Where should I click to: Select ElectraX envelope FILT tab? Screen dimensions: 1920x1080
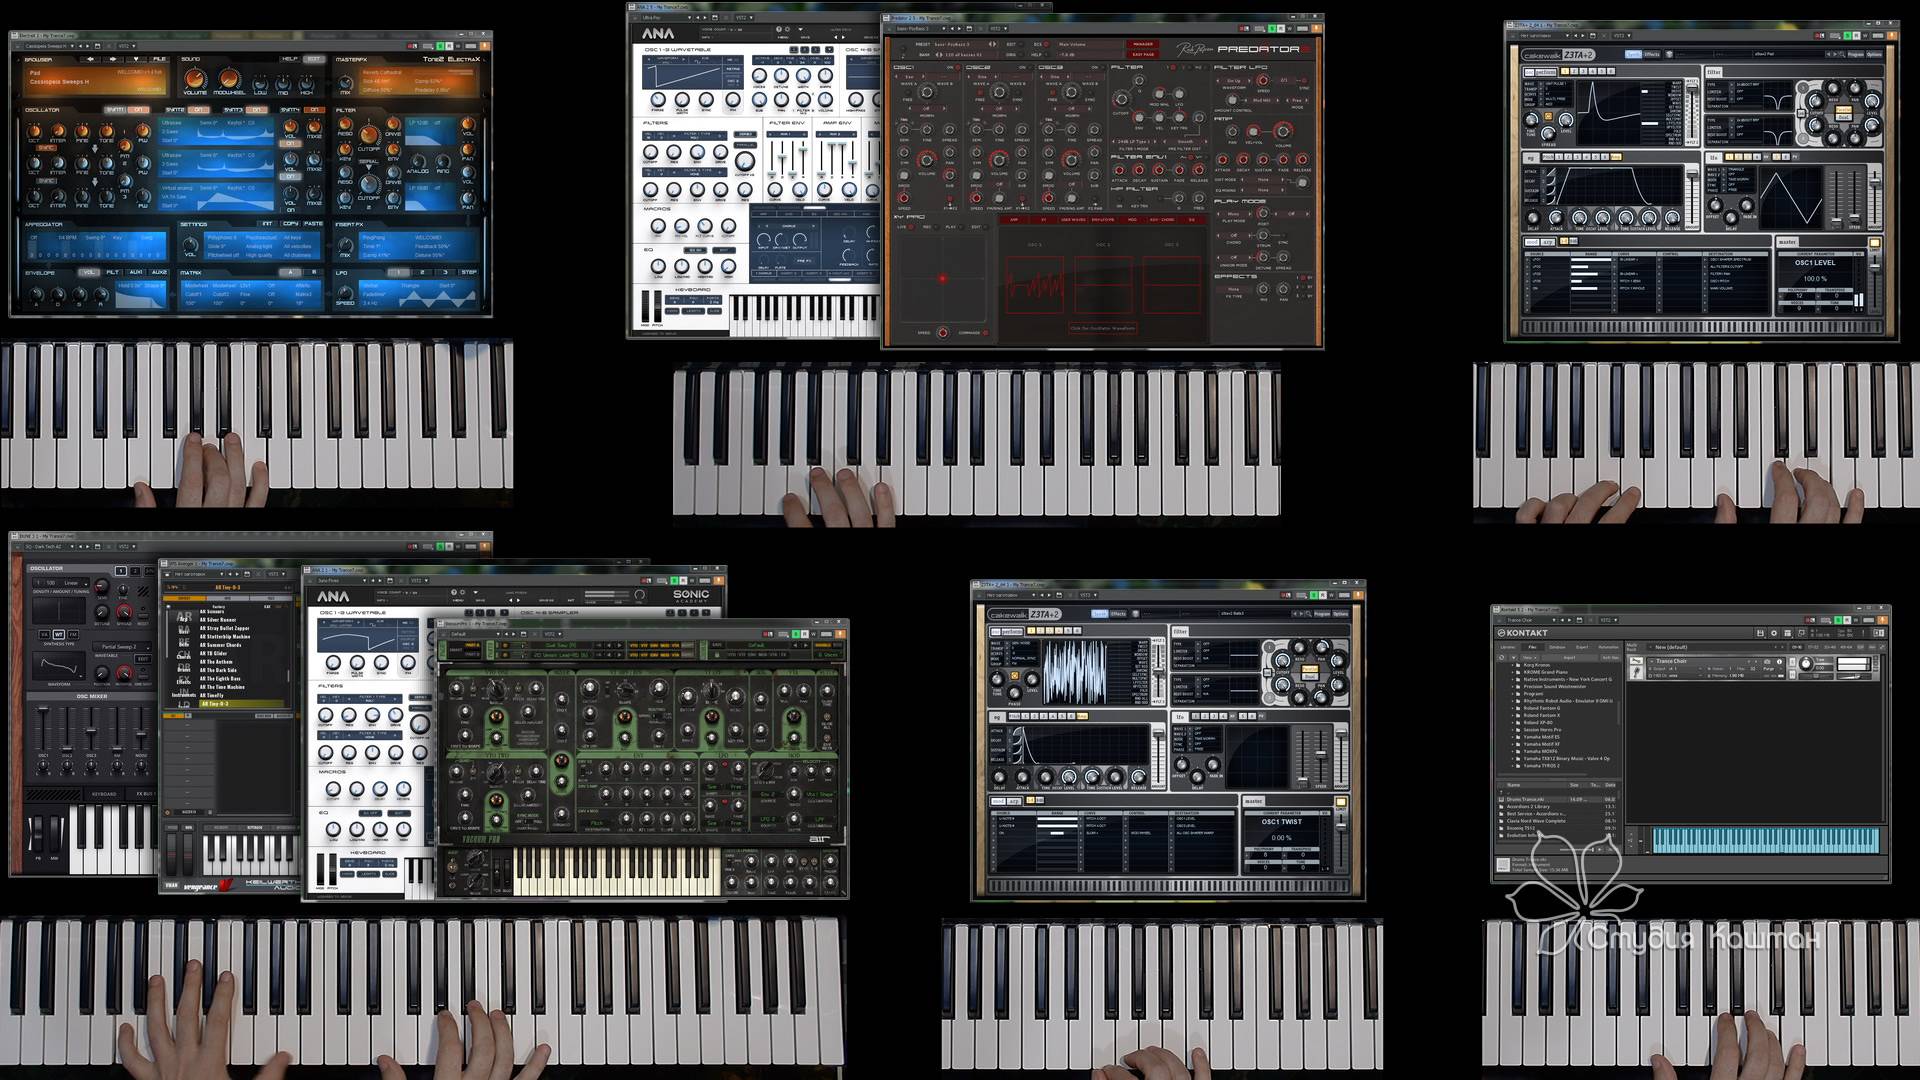[x=112, y=272]
